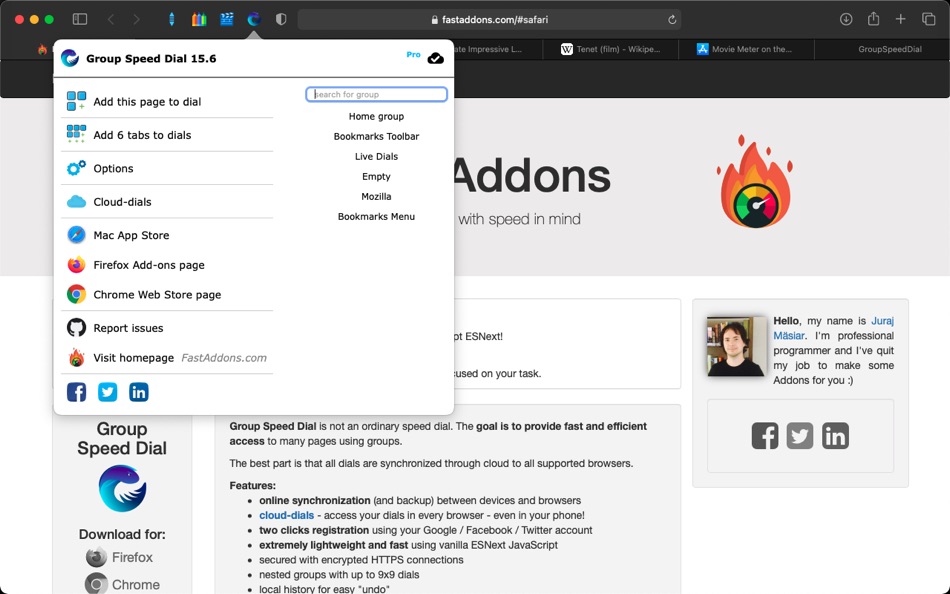
Task: Go back with Safari back arrow
Action: (111, 19)
